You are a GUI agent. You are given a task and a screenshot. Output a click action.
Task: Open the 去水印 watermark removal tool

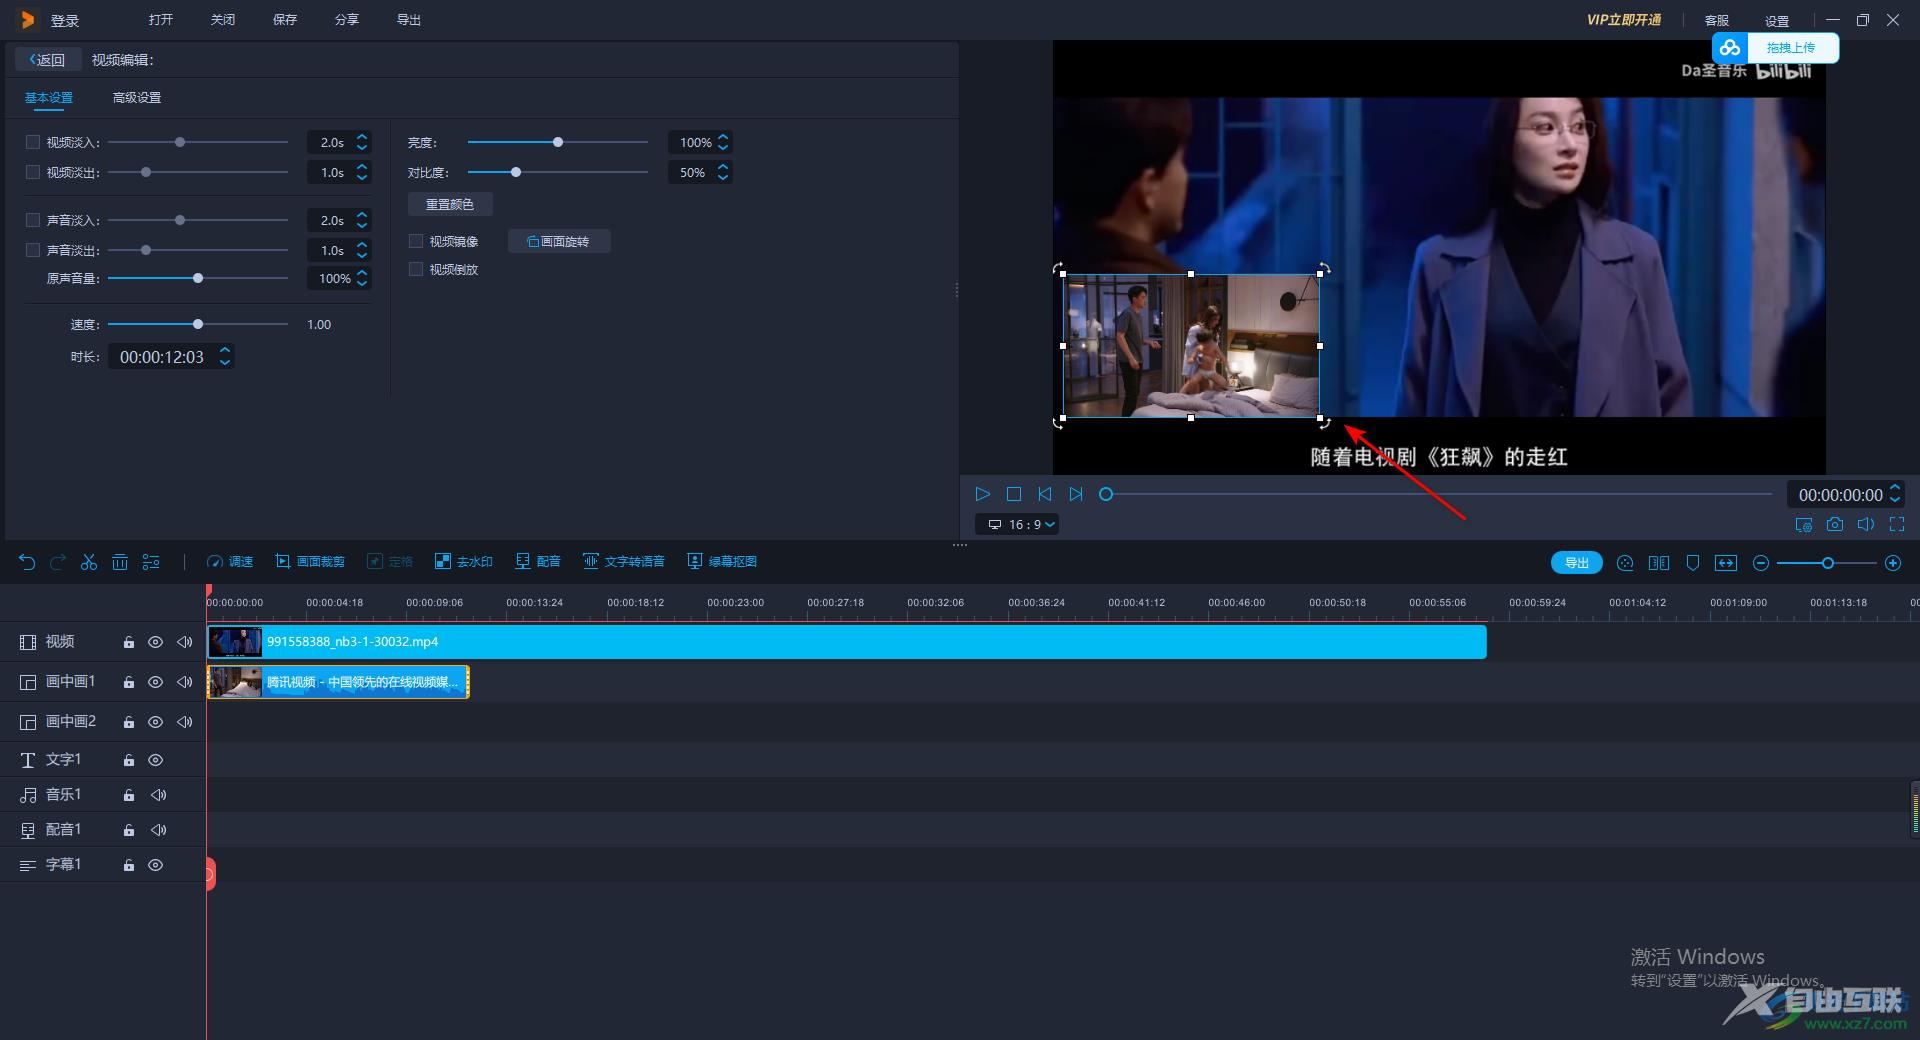[464, 562]
